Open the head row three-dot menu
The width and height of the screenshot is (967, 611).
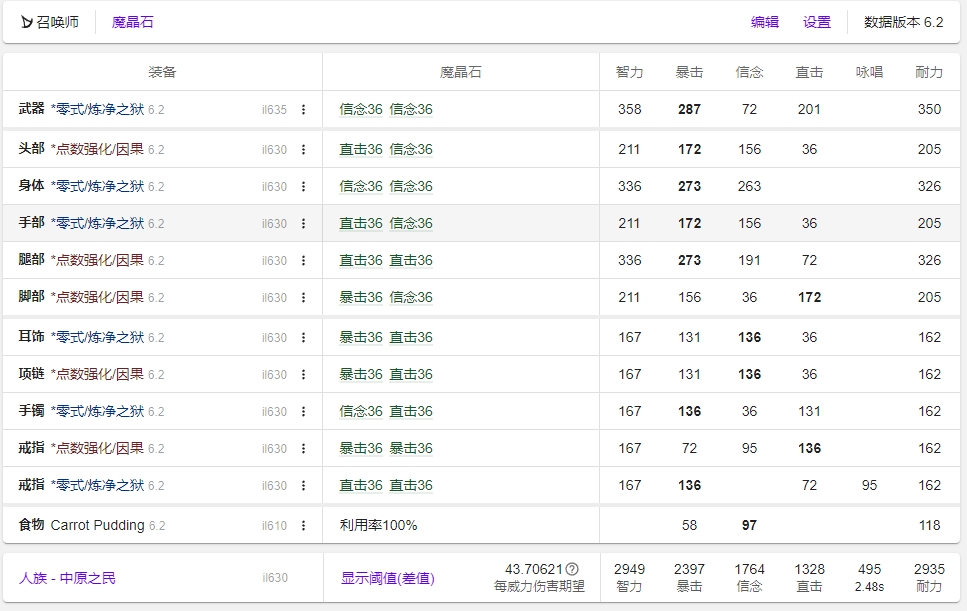[303, 150]
